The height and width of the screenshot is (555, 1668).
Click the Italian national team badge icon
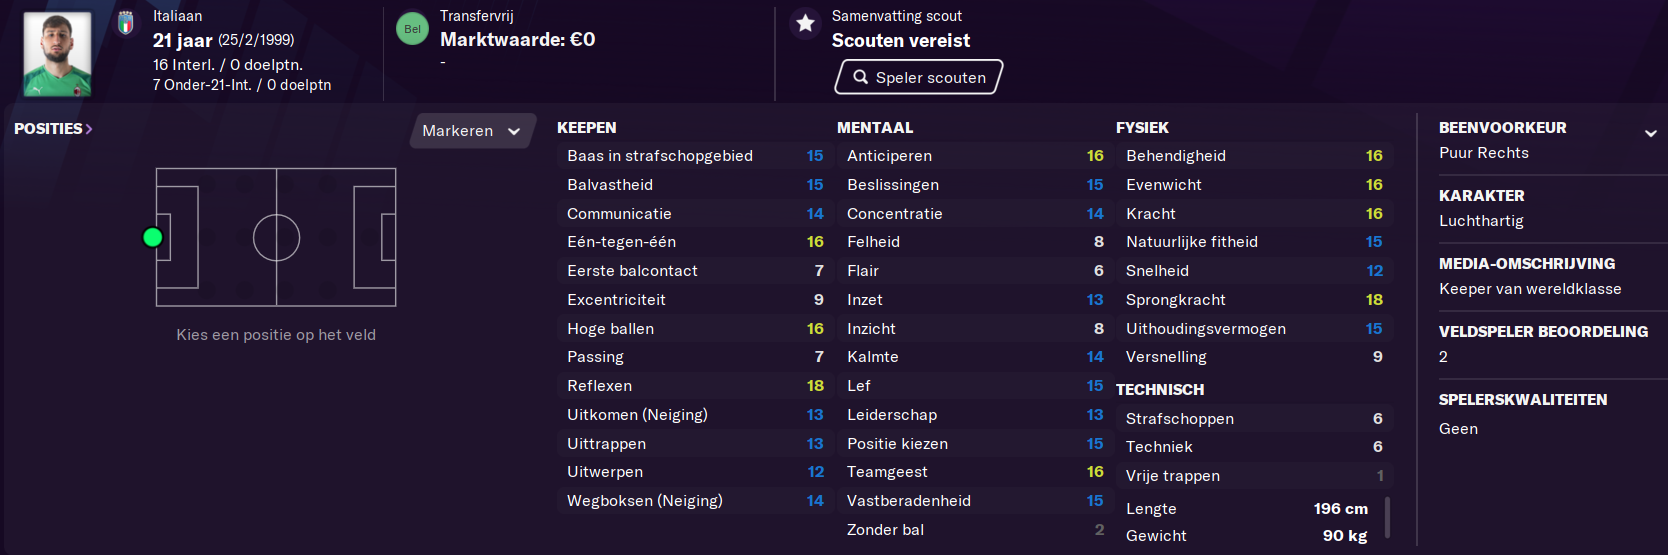point(126,23)
